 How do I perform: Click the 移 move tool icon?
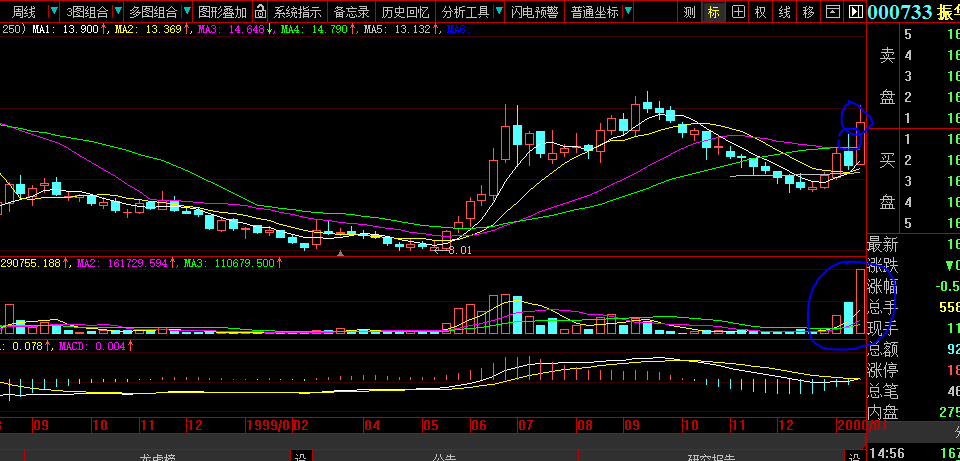(x=809, y=12)
